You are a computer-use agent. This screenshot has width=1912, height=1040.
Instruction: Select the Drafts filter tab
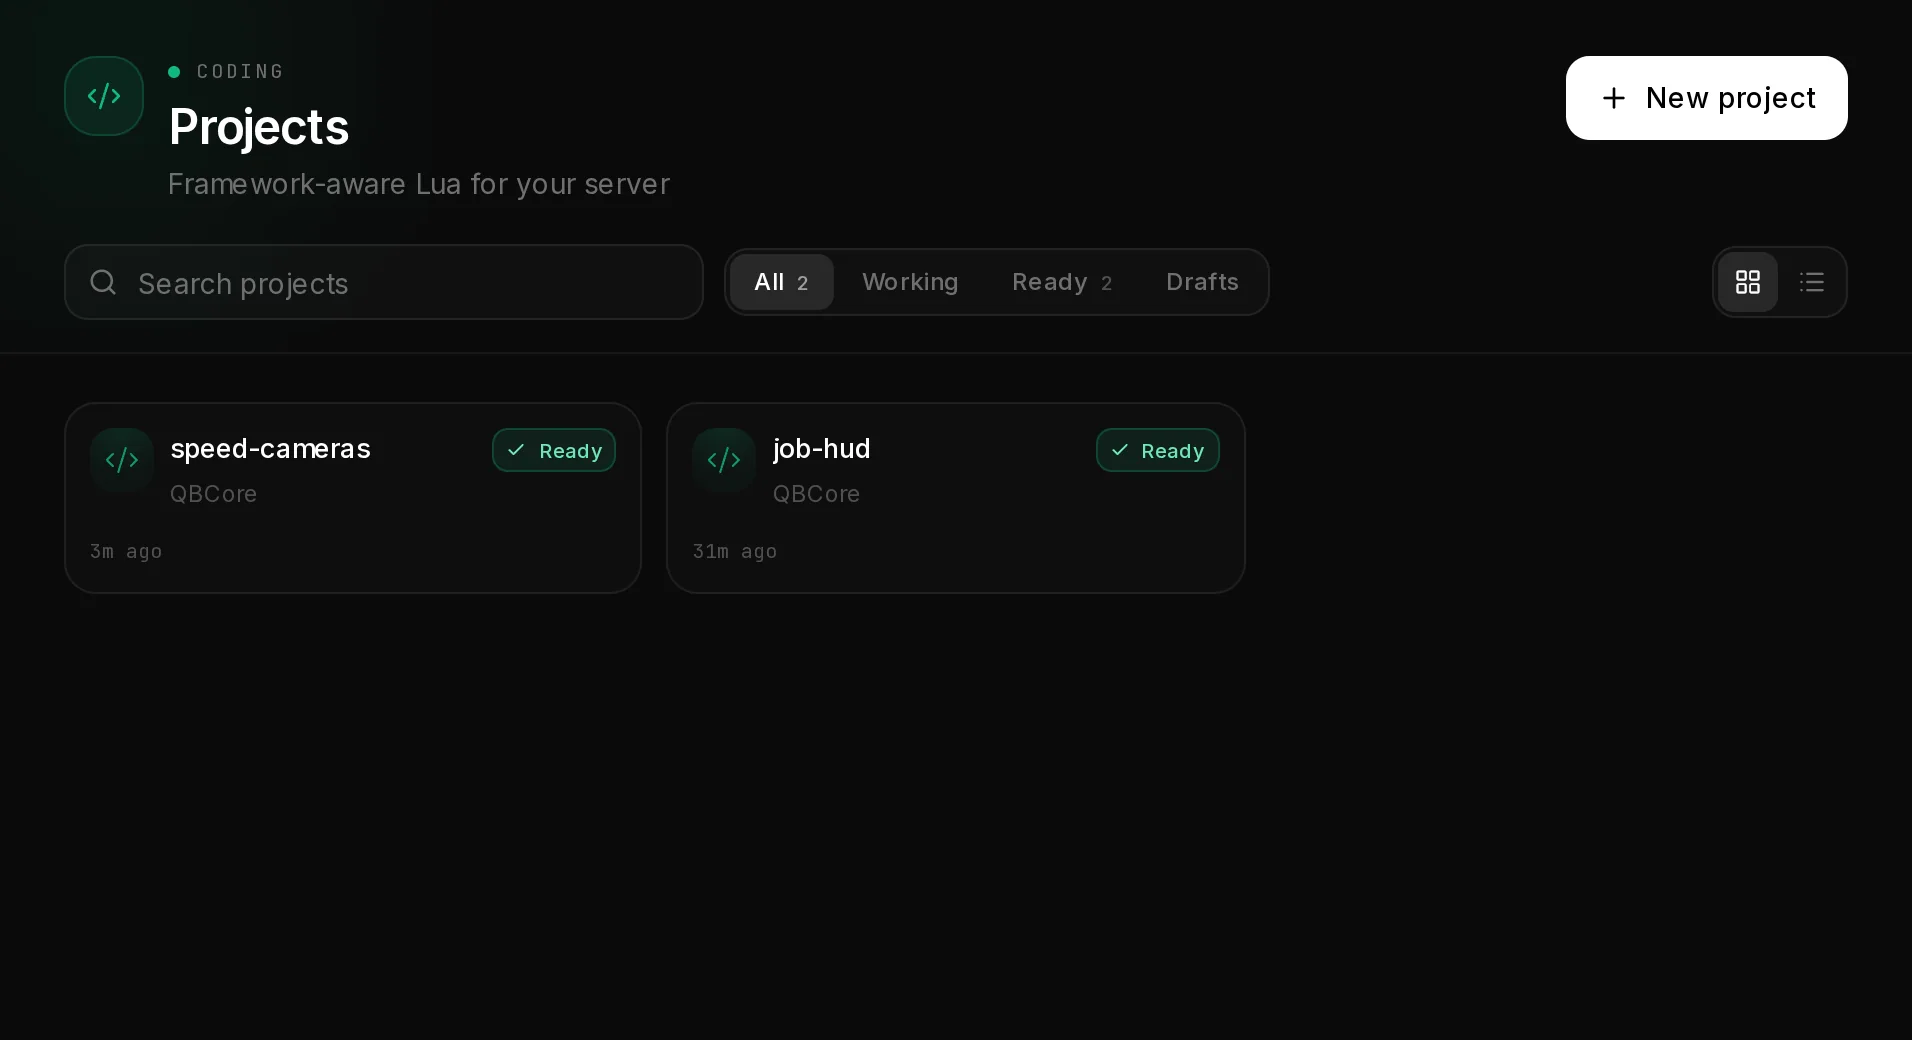coord(1202,282)
